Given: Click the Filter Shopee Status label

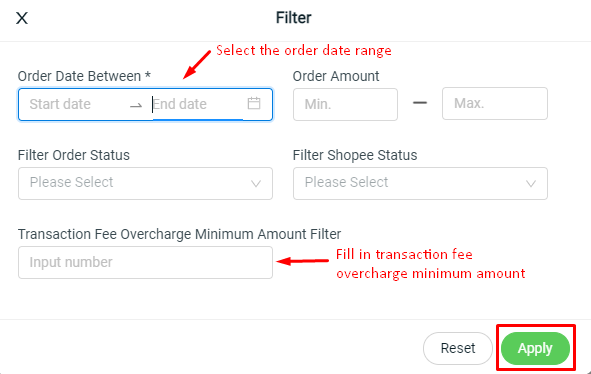Looking at the screenshot, I should (355, 155).
